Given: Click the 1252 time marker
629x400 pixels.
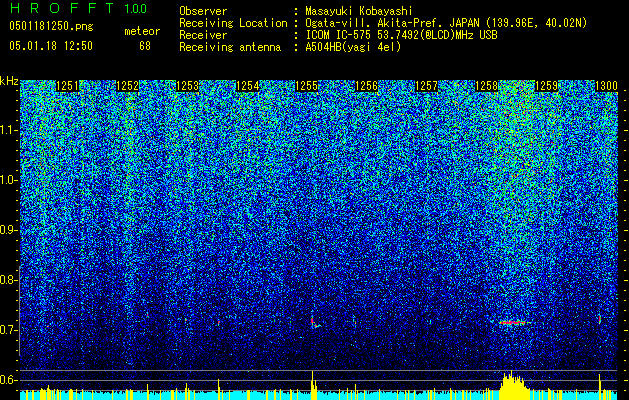Looking at the screenshot, I should 128,86.
